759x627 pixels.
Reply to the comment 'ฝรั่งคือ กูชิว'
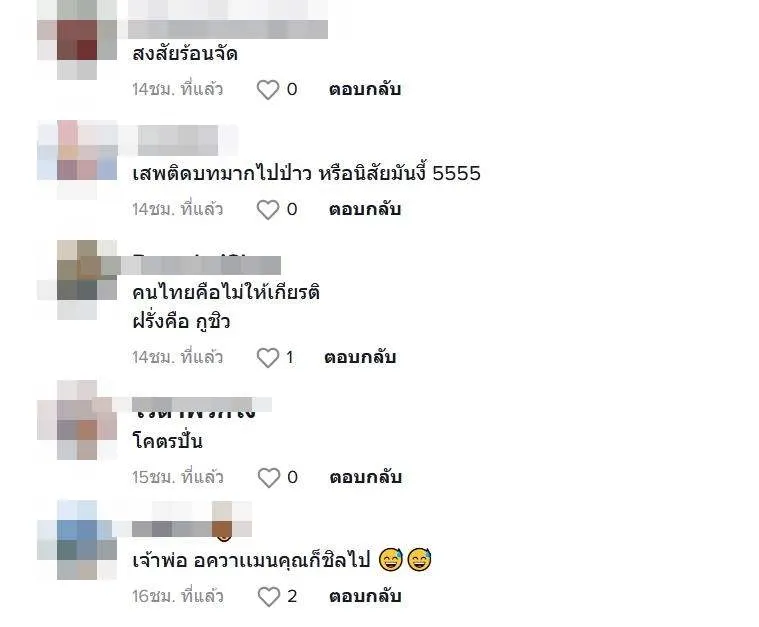pos(360,358)
